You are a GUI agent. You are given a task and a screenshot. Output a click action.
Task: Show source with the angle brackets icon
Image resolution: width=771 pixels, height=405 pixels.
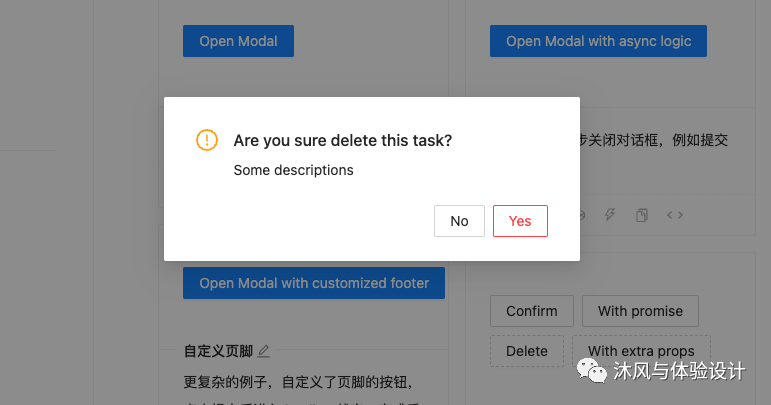tap(675, 215)
